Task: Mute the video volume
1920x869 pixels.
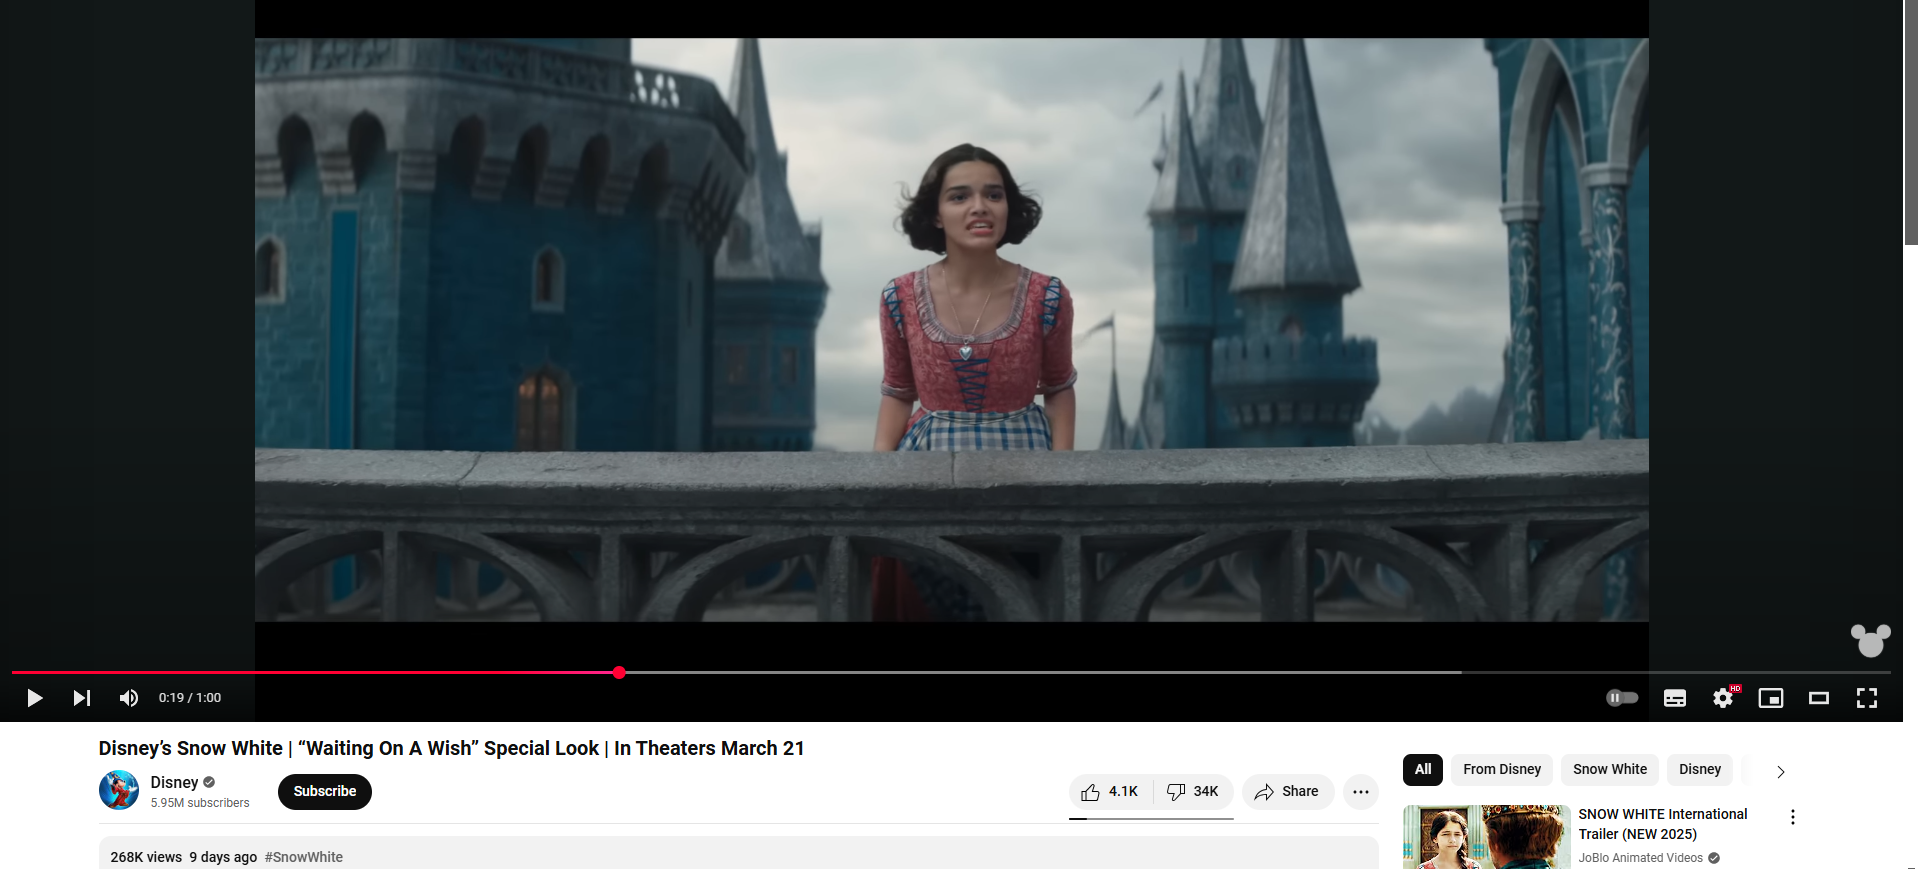Action: pos(129,698)
